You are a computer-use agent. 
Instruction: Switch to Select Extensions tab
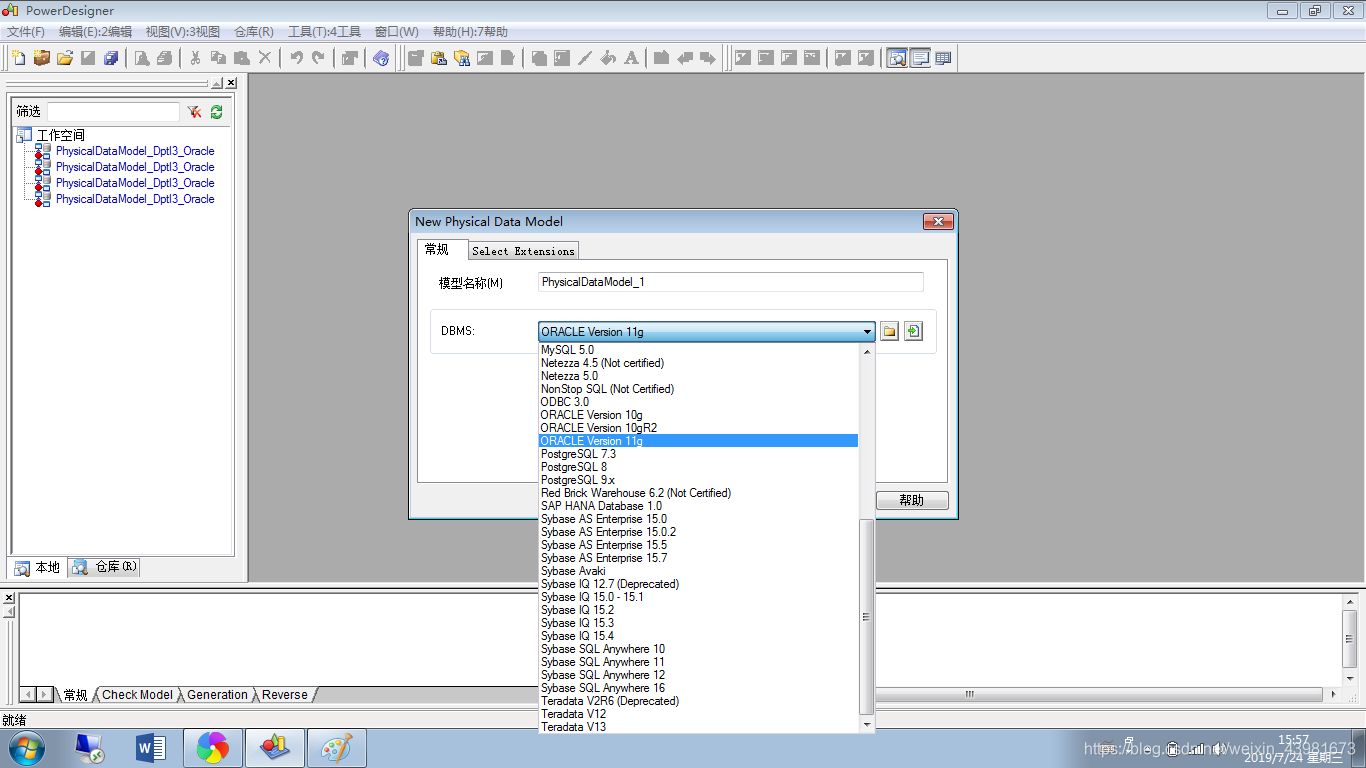(523, 251)
